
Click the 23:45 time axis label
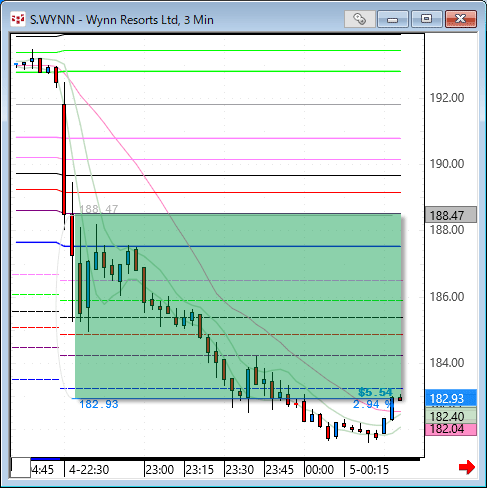coord(279,470)
